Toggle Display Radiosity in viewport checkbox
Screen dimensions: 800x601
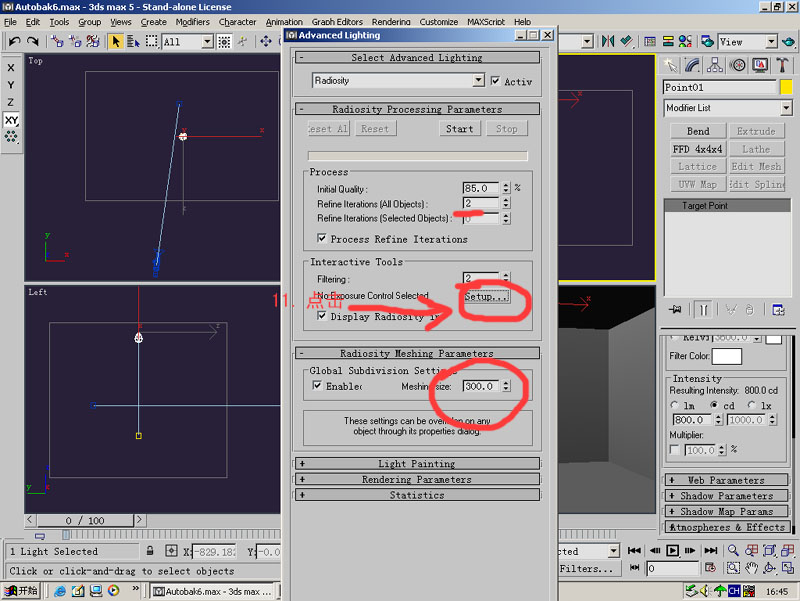coord(322,316)
